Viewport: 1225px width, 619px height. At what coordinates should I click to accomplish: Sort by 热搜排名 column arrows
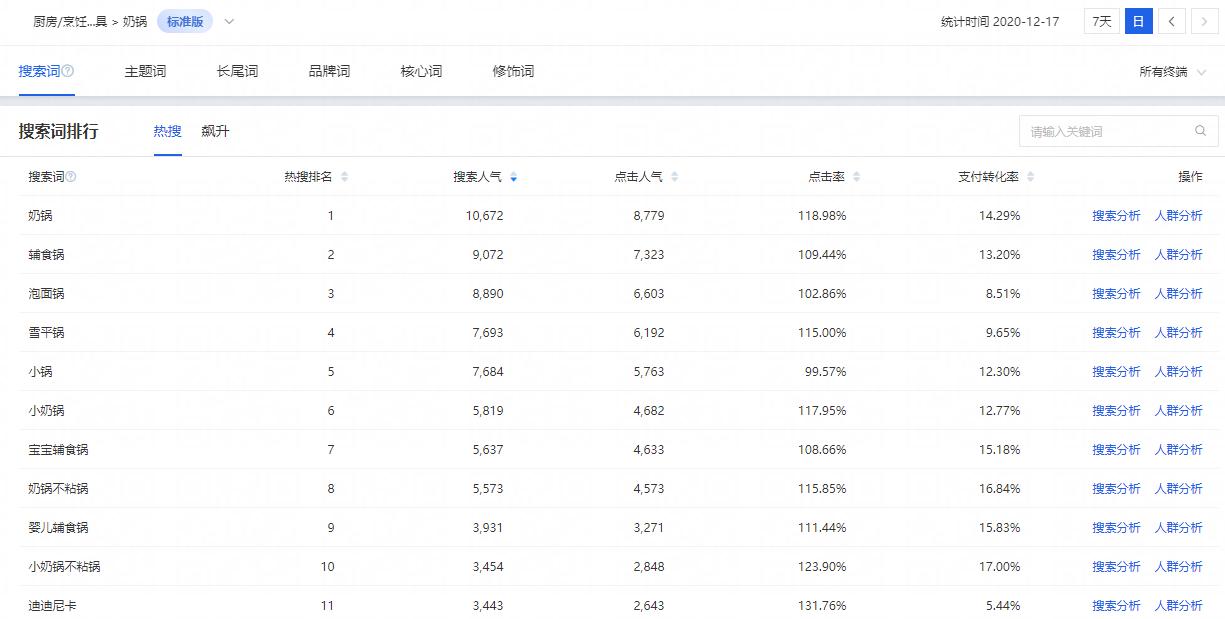[345, 177]
